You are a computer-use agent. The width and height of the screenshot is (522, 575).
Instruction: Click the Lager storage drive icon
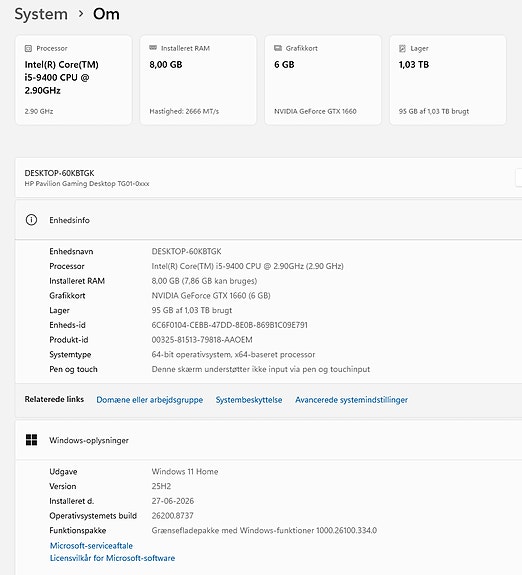point(402,48)
